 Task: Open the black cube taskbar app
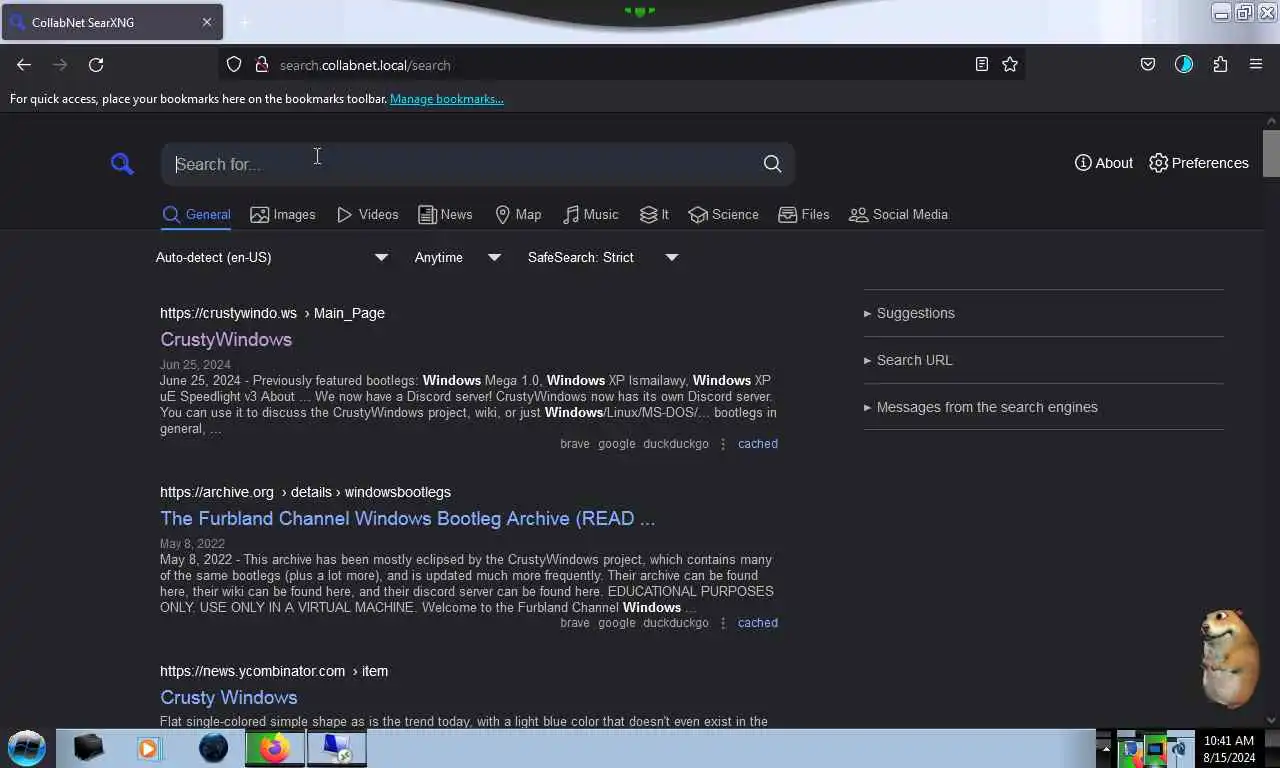point(88,748)
